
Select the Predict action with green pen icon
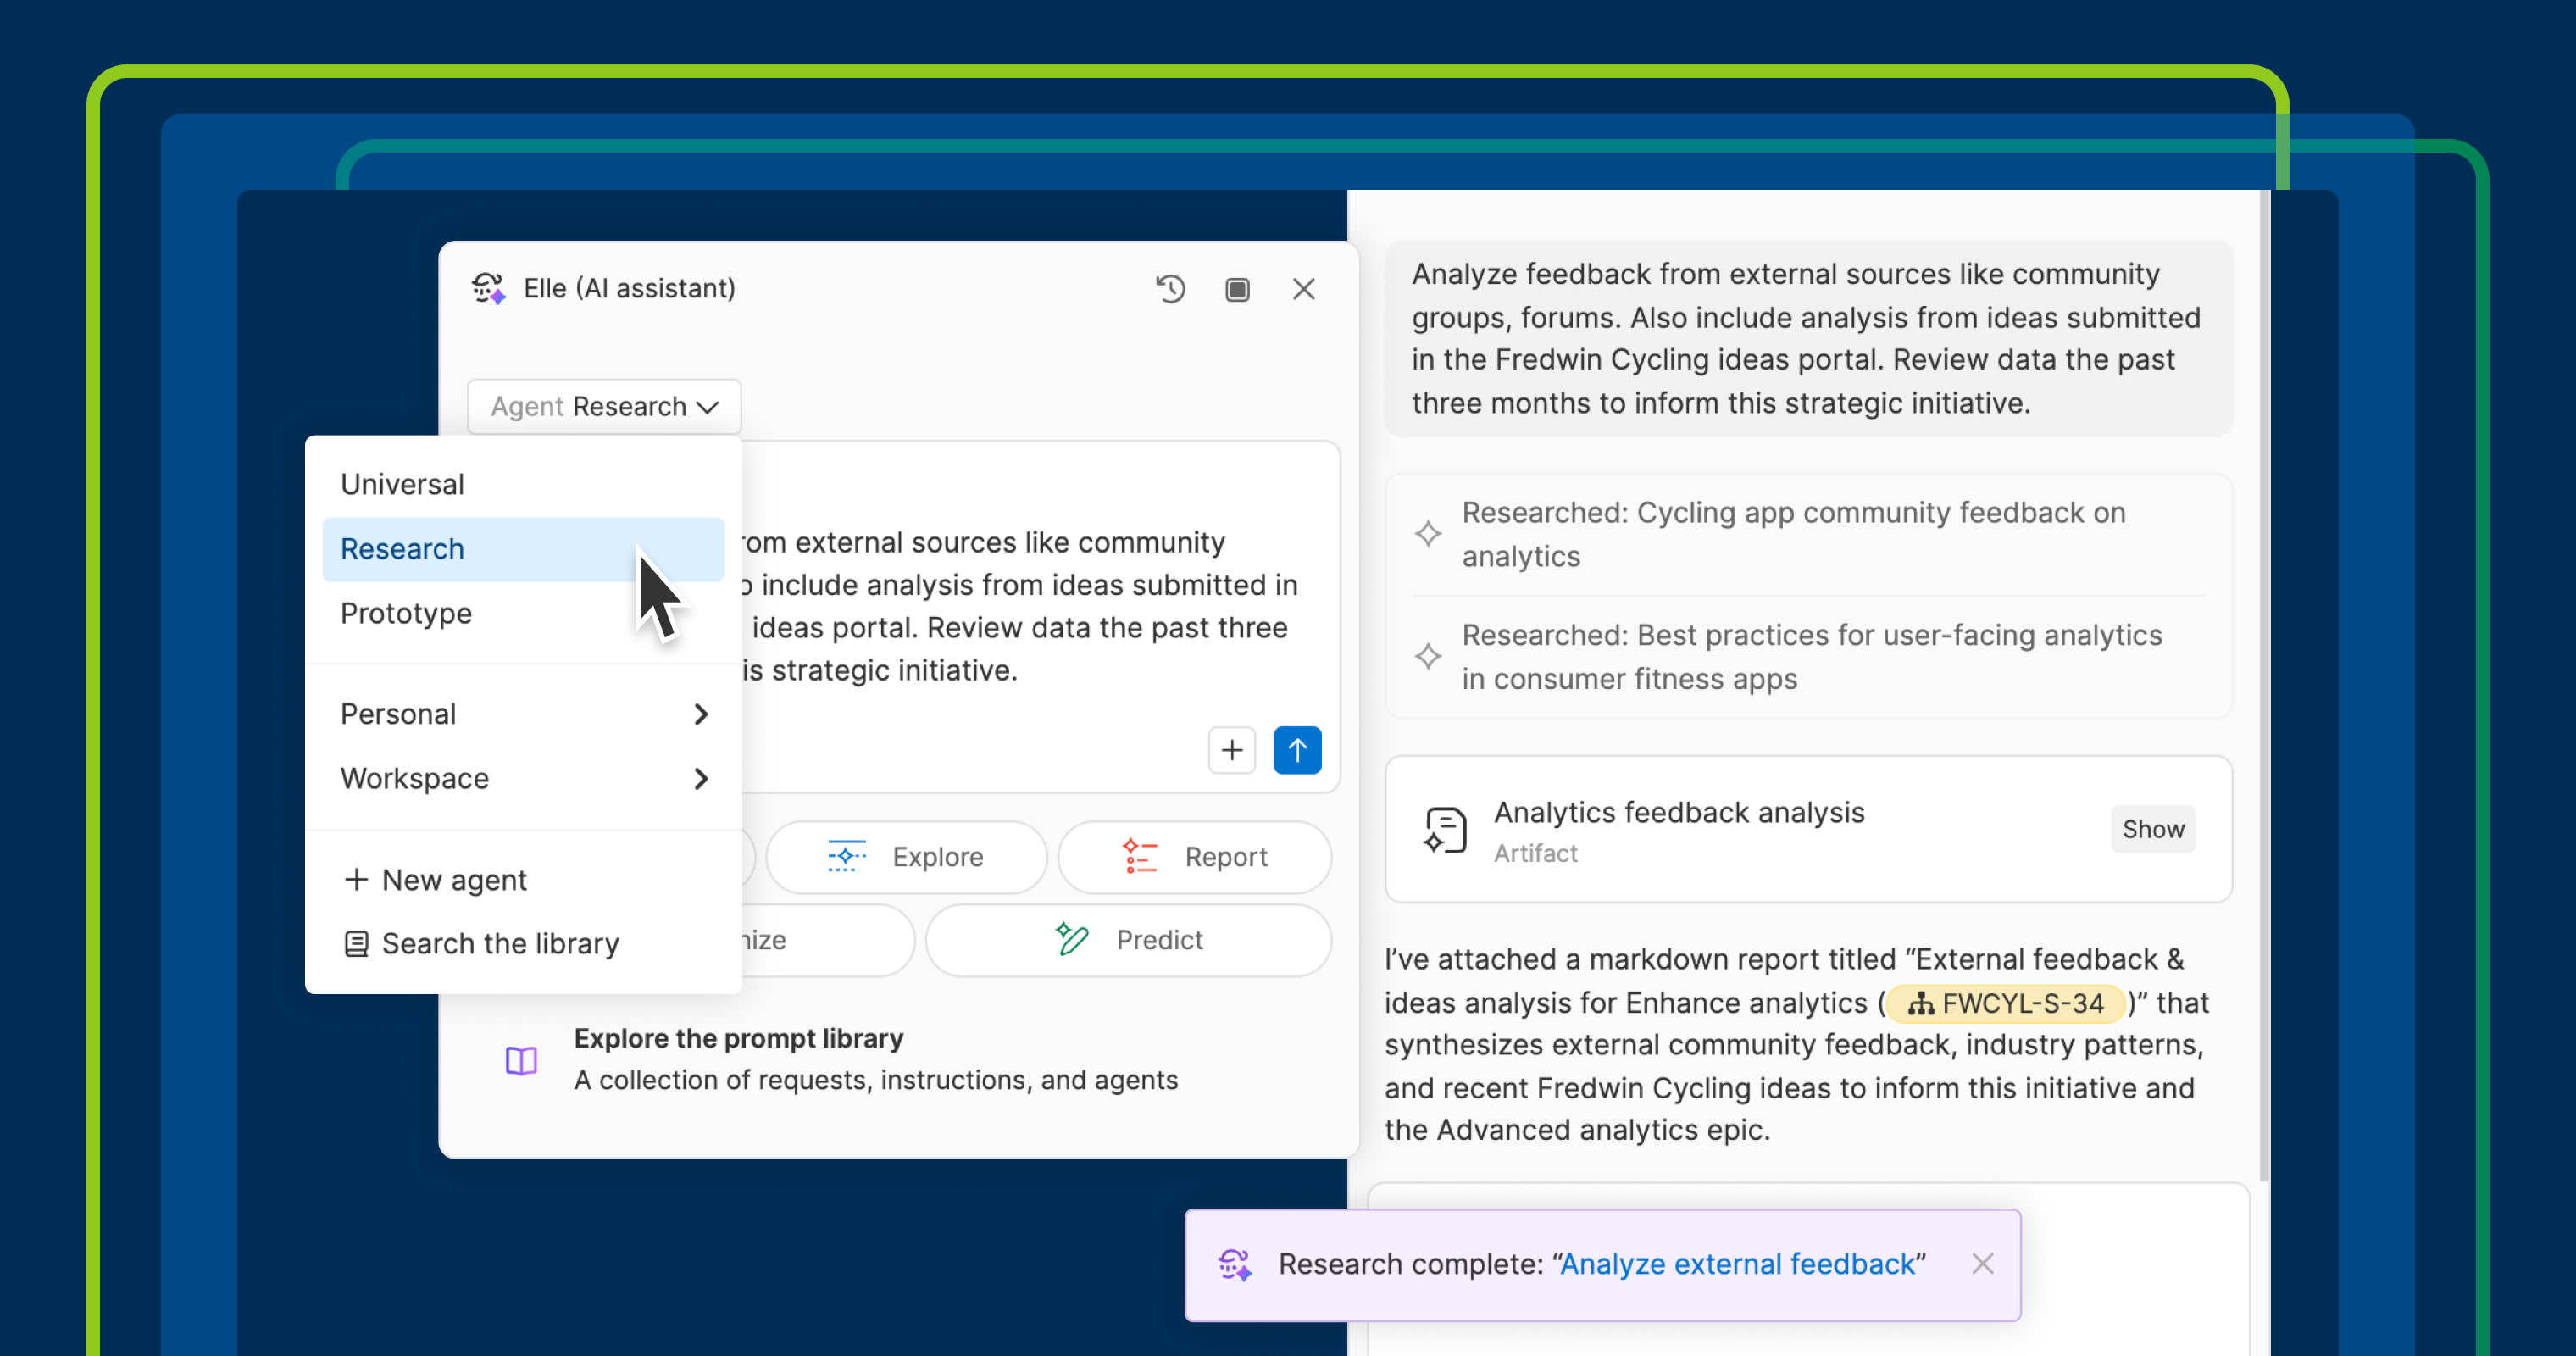coord(1128,940)
